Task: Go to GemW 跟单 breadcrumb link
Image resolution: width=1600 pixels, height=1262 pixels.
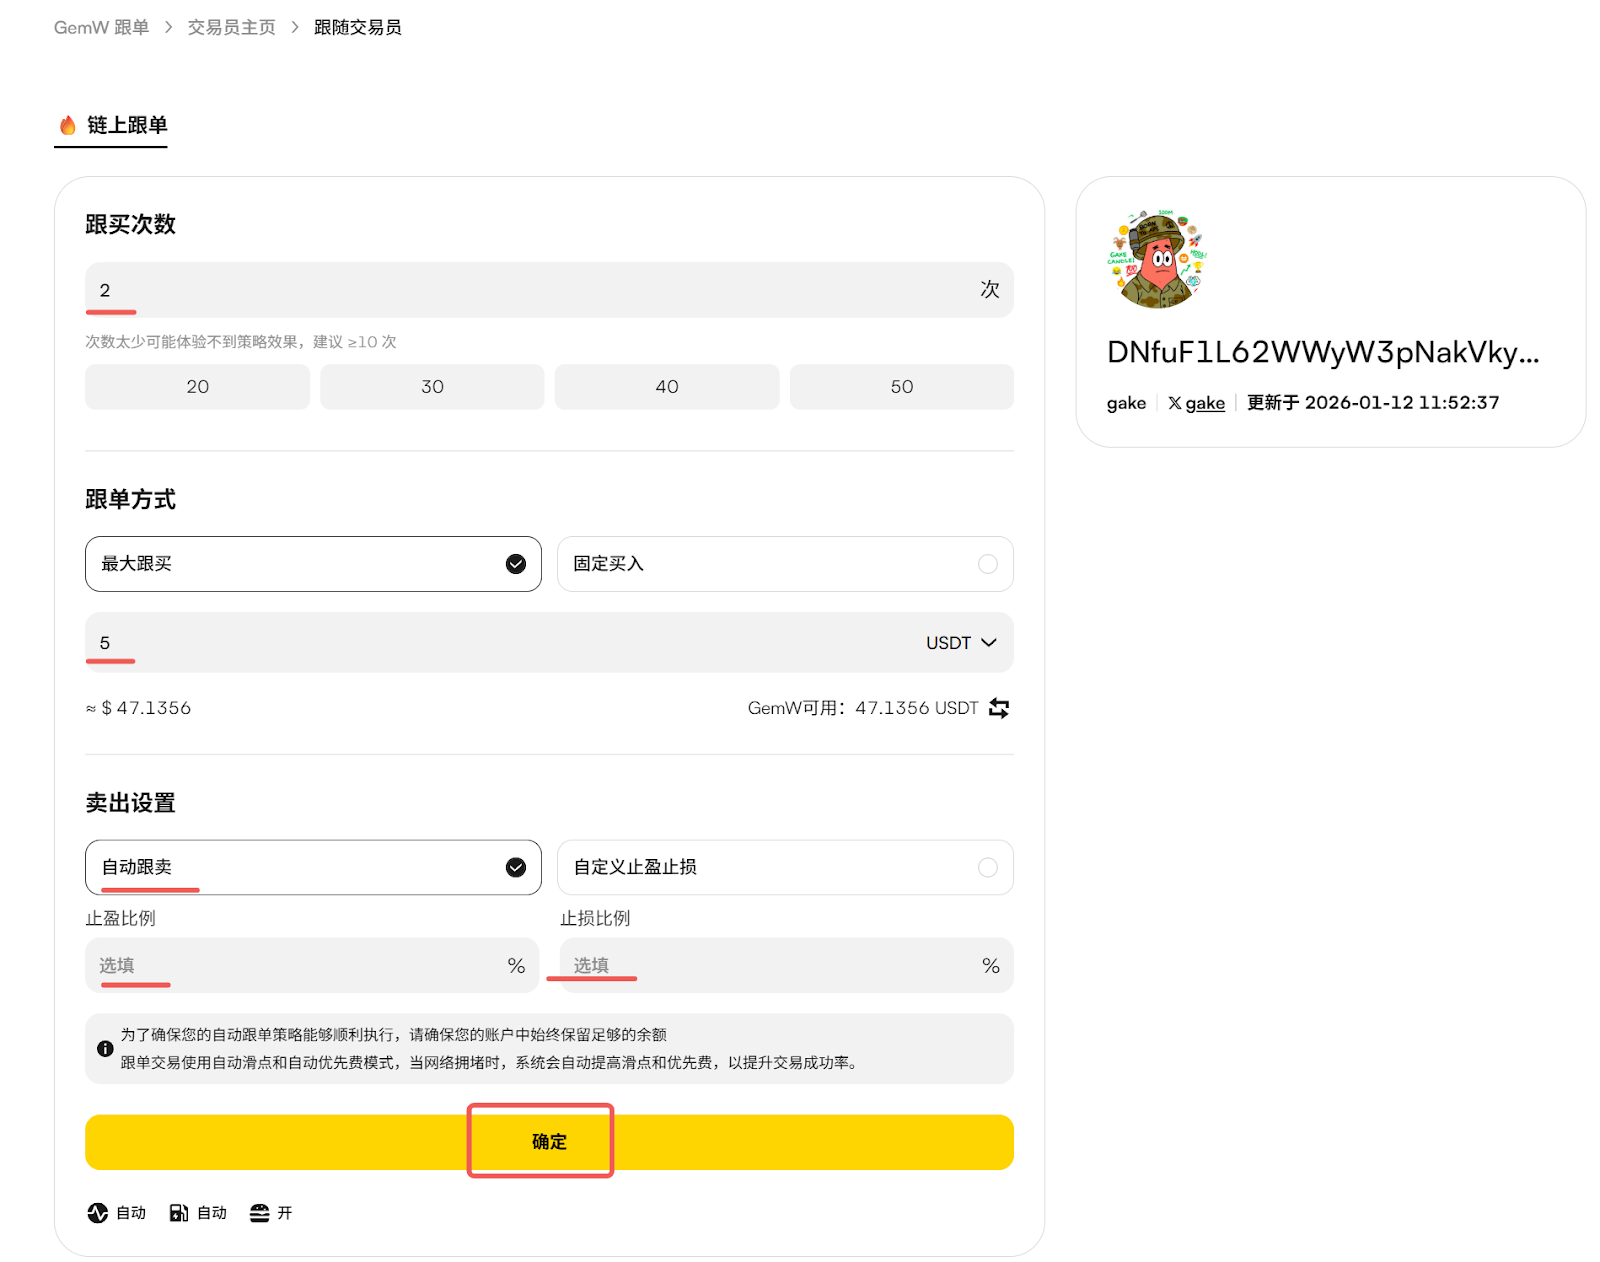Action: [x=101, y=27]
